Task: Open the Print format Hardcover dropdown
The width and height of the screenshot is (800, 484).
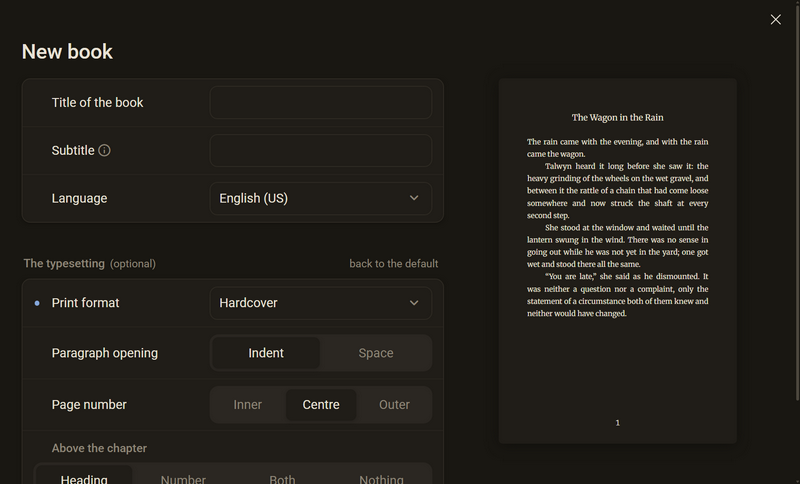Action: click(321, 303)
